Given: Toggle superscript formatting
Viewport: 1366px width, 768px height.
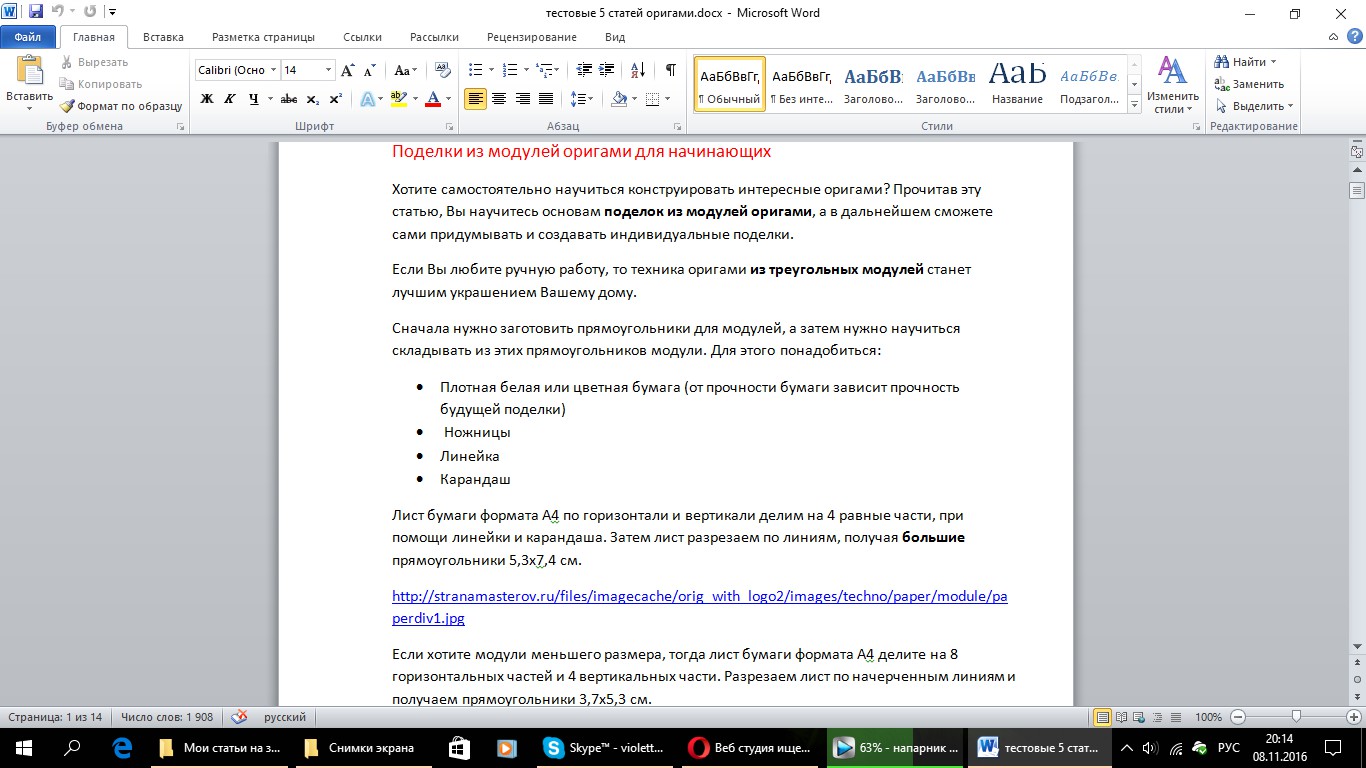Looking at the screenshot, I should tap(335, 99).
